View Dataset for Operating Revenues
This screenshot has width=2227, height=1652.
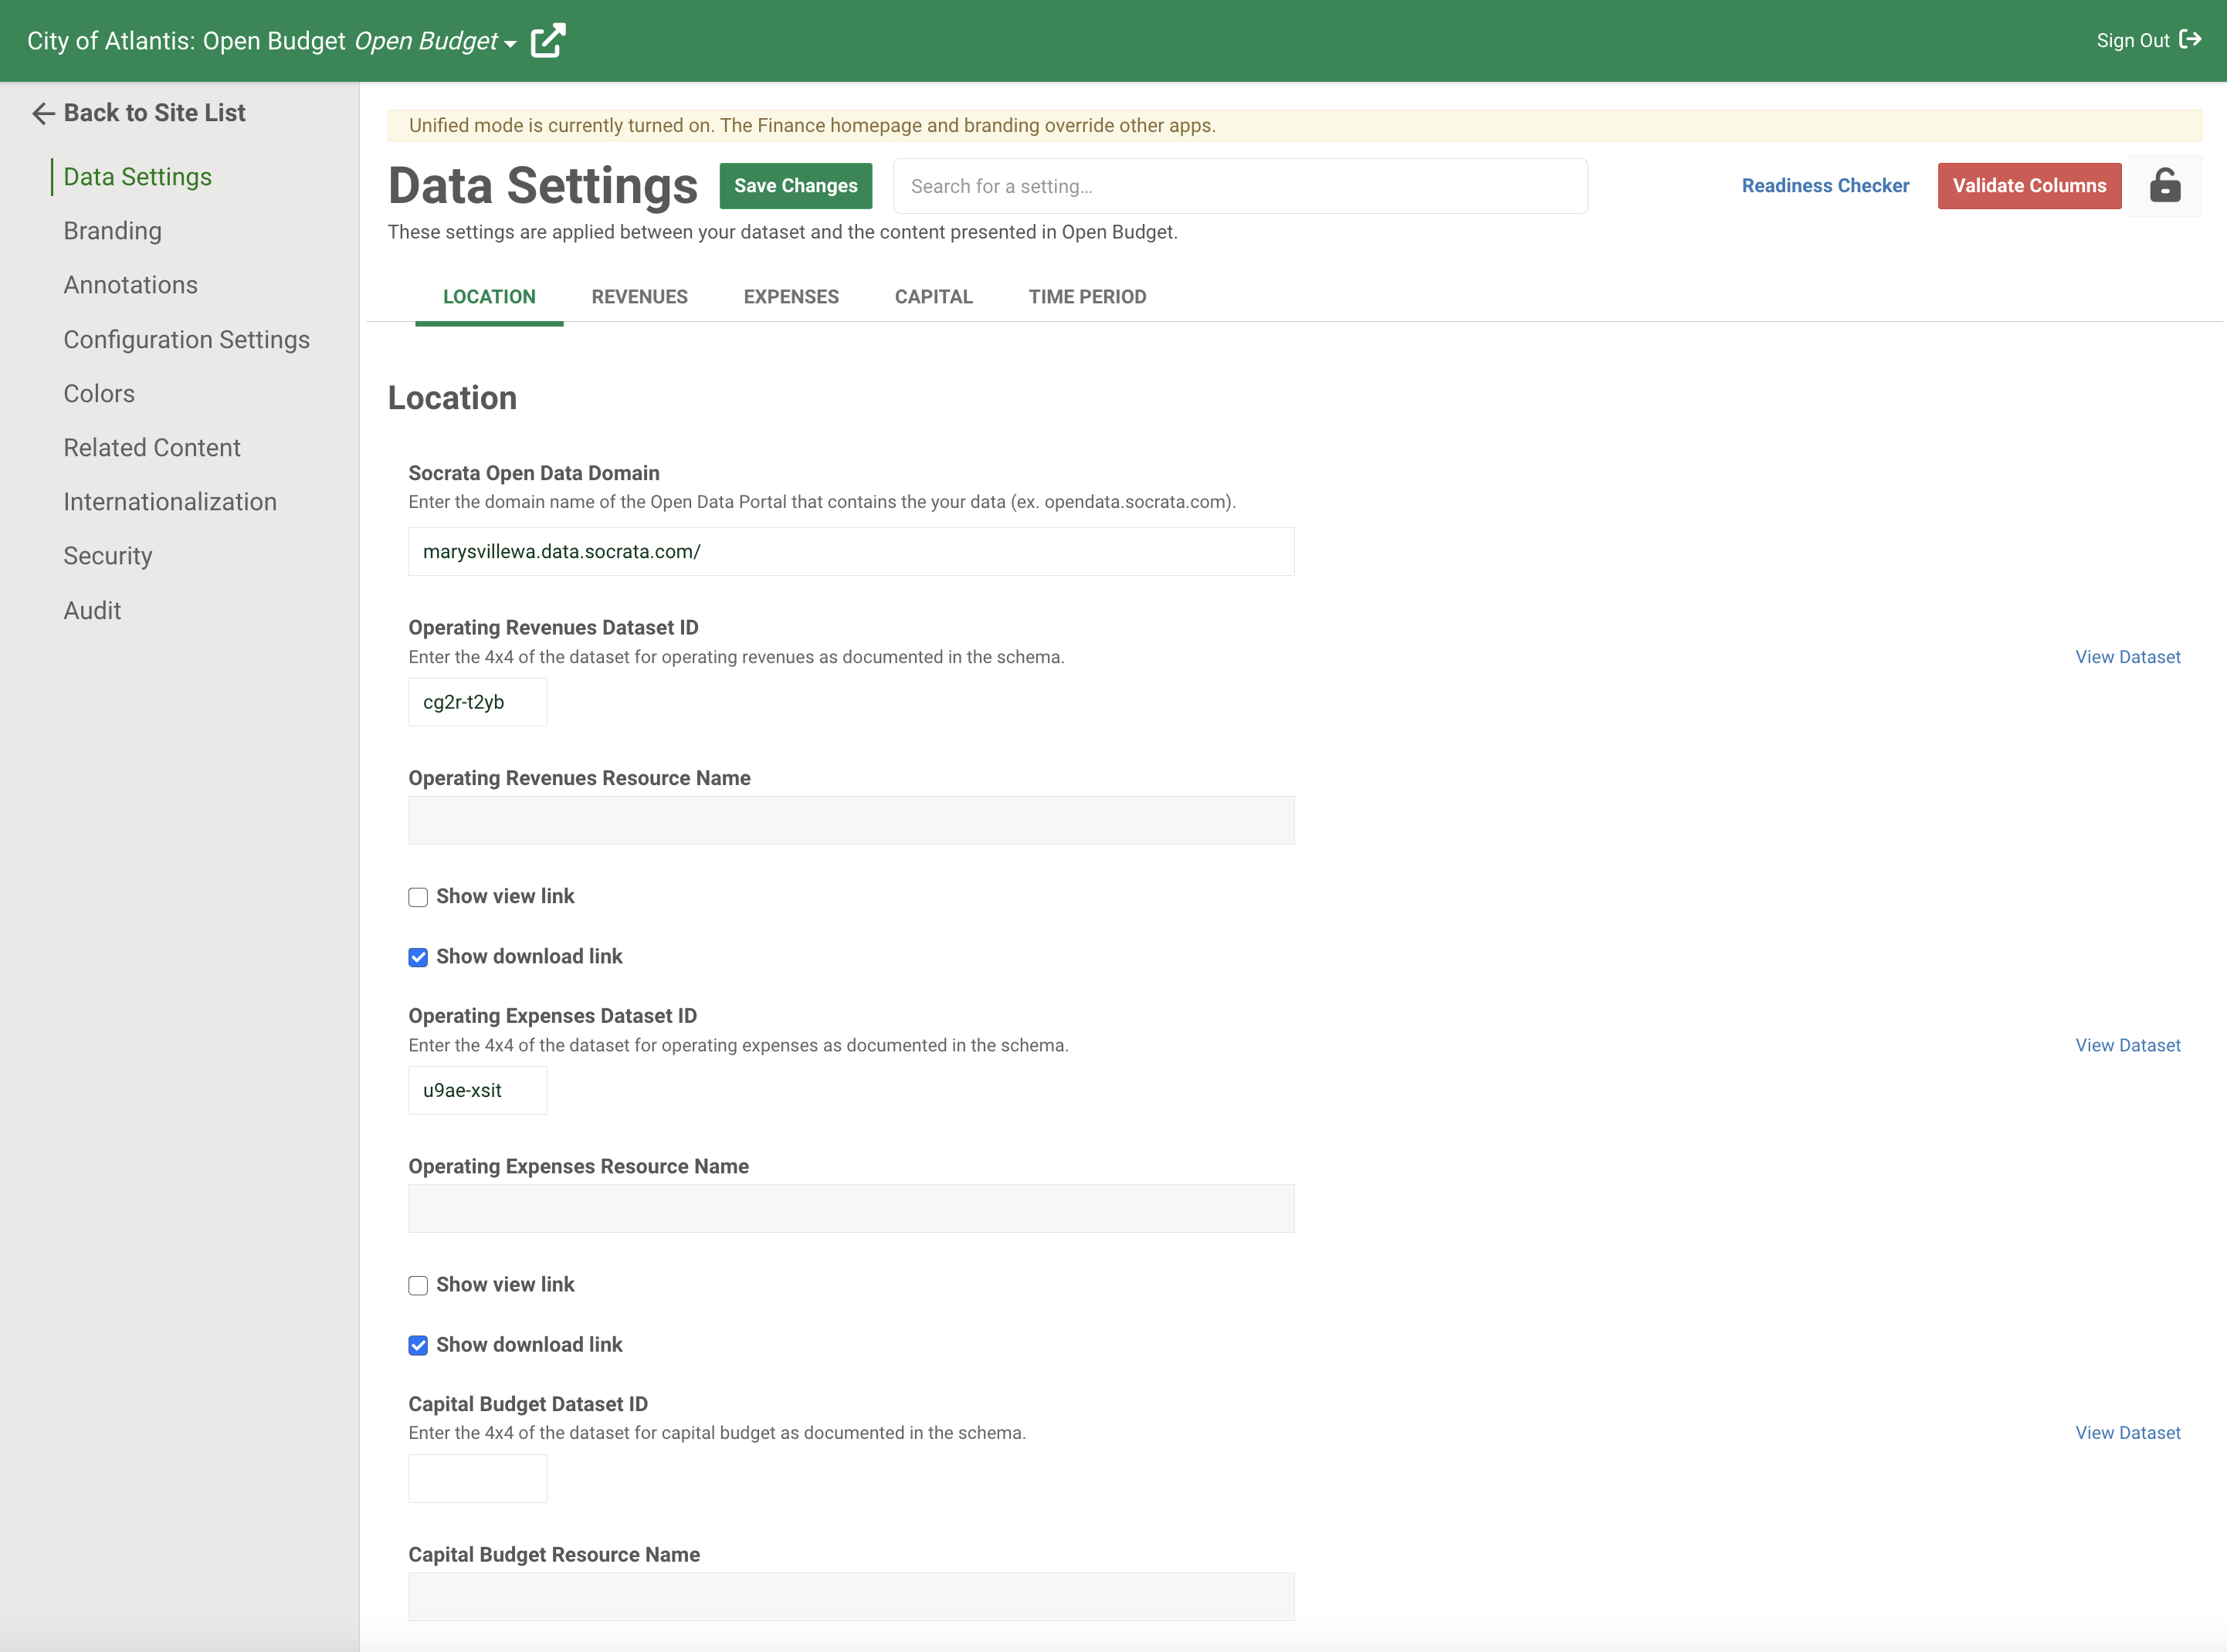pos(2128,657)
